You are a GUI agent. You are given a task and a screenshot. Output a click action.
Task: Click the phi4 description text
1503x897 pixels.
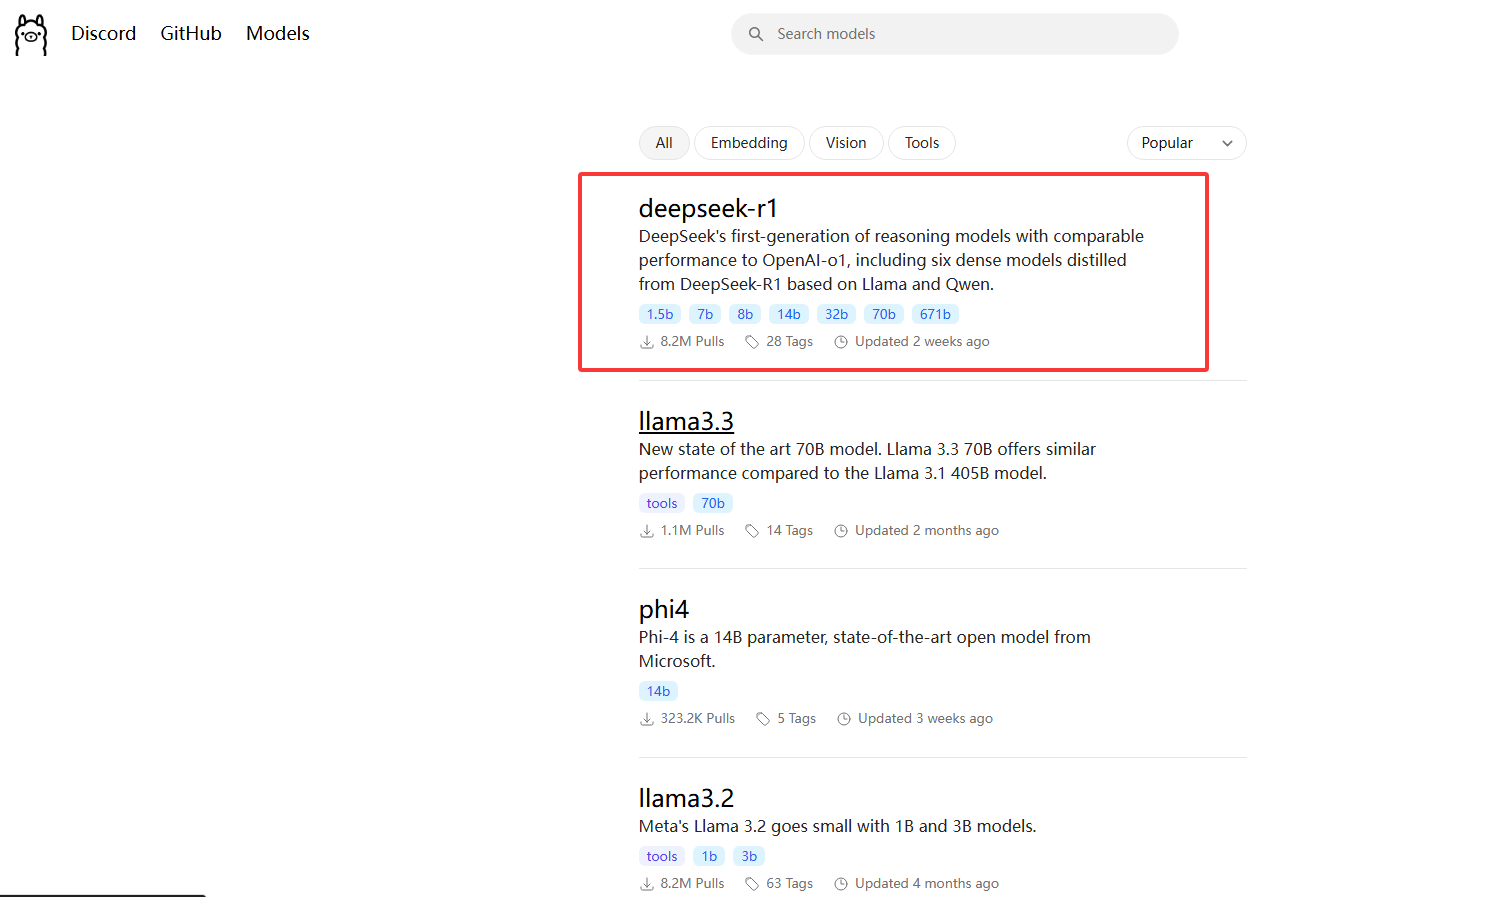point(865,649)
